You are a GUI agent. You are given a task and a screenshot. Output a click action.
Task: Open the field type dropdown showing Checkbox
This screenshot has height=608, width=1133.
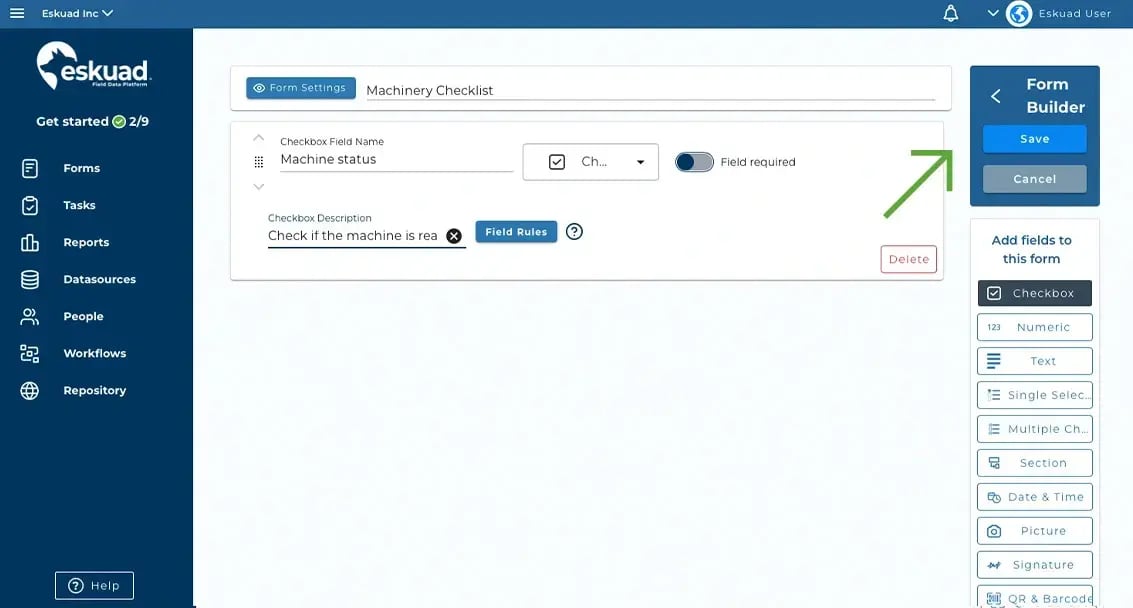pyautogui.click(x=590, y=162)
